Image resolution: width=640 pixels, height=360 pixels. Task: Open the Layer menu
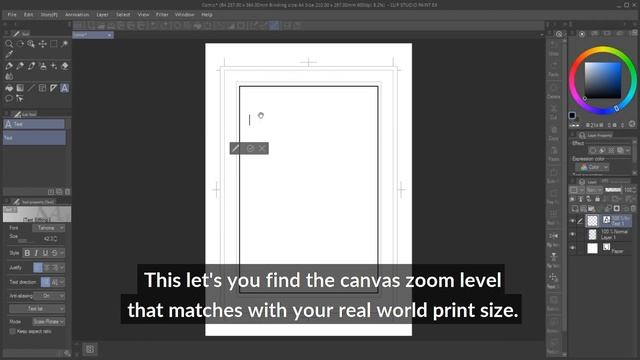click(x=102, y=14)
